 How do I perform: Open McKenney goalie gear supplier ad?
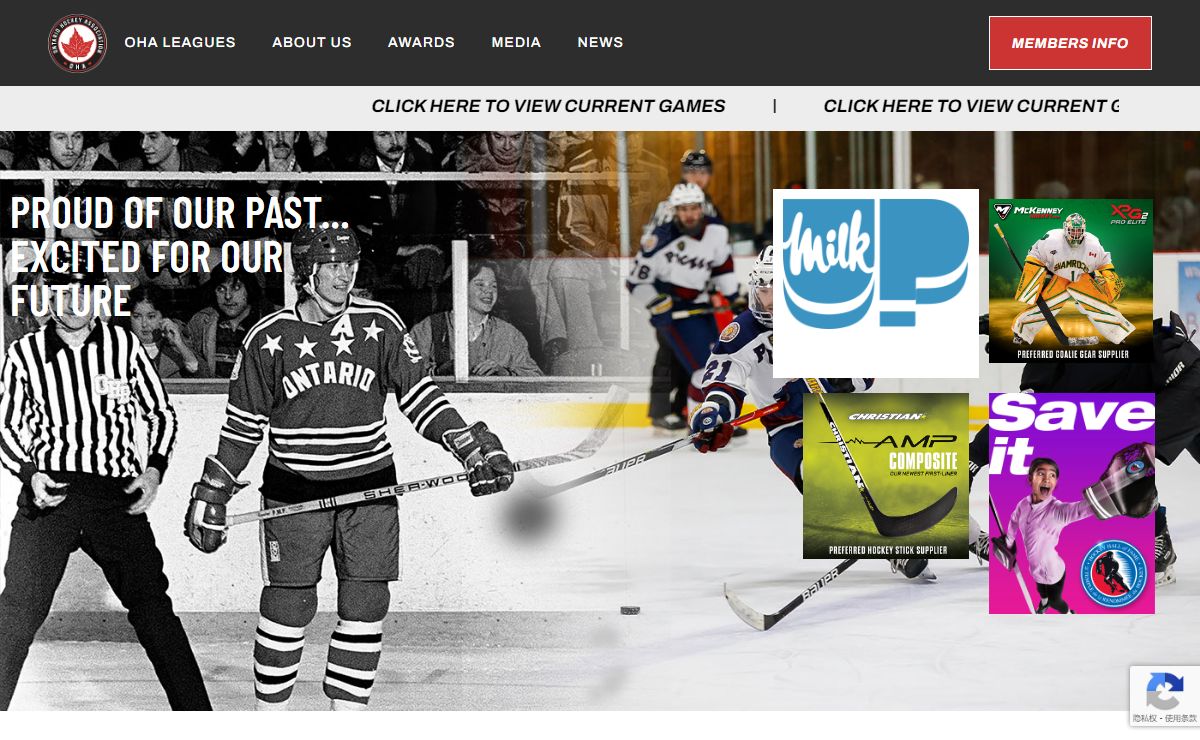[1071, 281]
